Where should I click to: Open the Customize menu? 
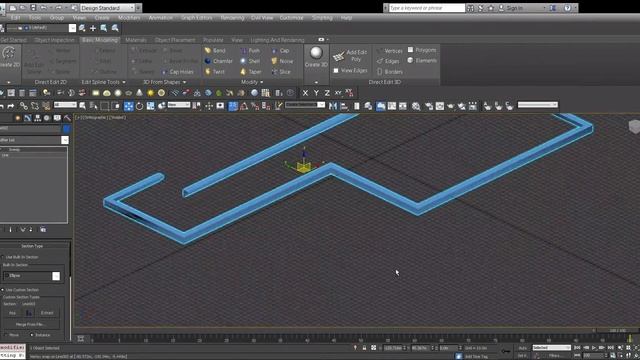tap(291, 18)
